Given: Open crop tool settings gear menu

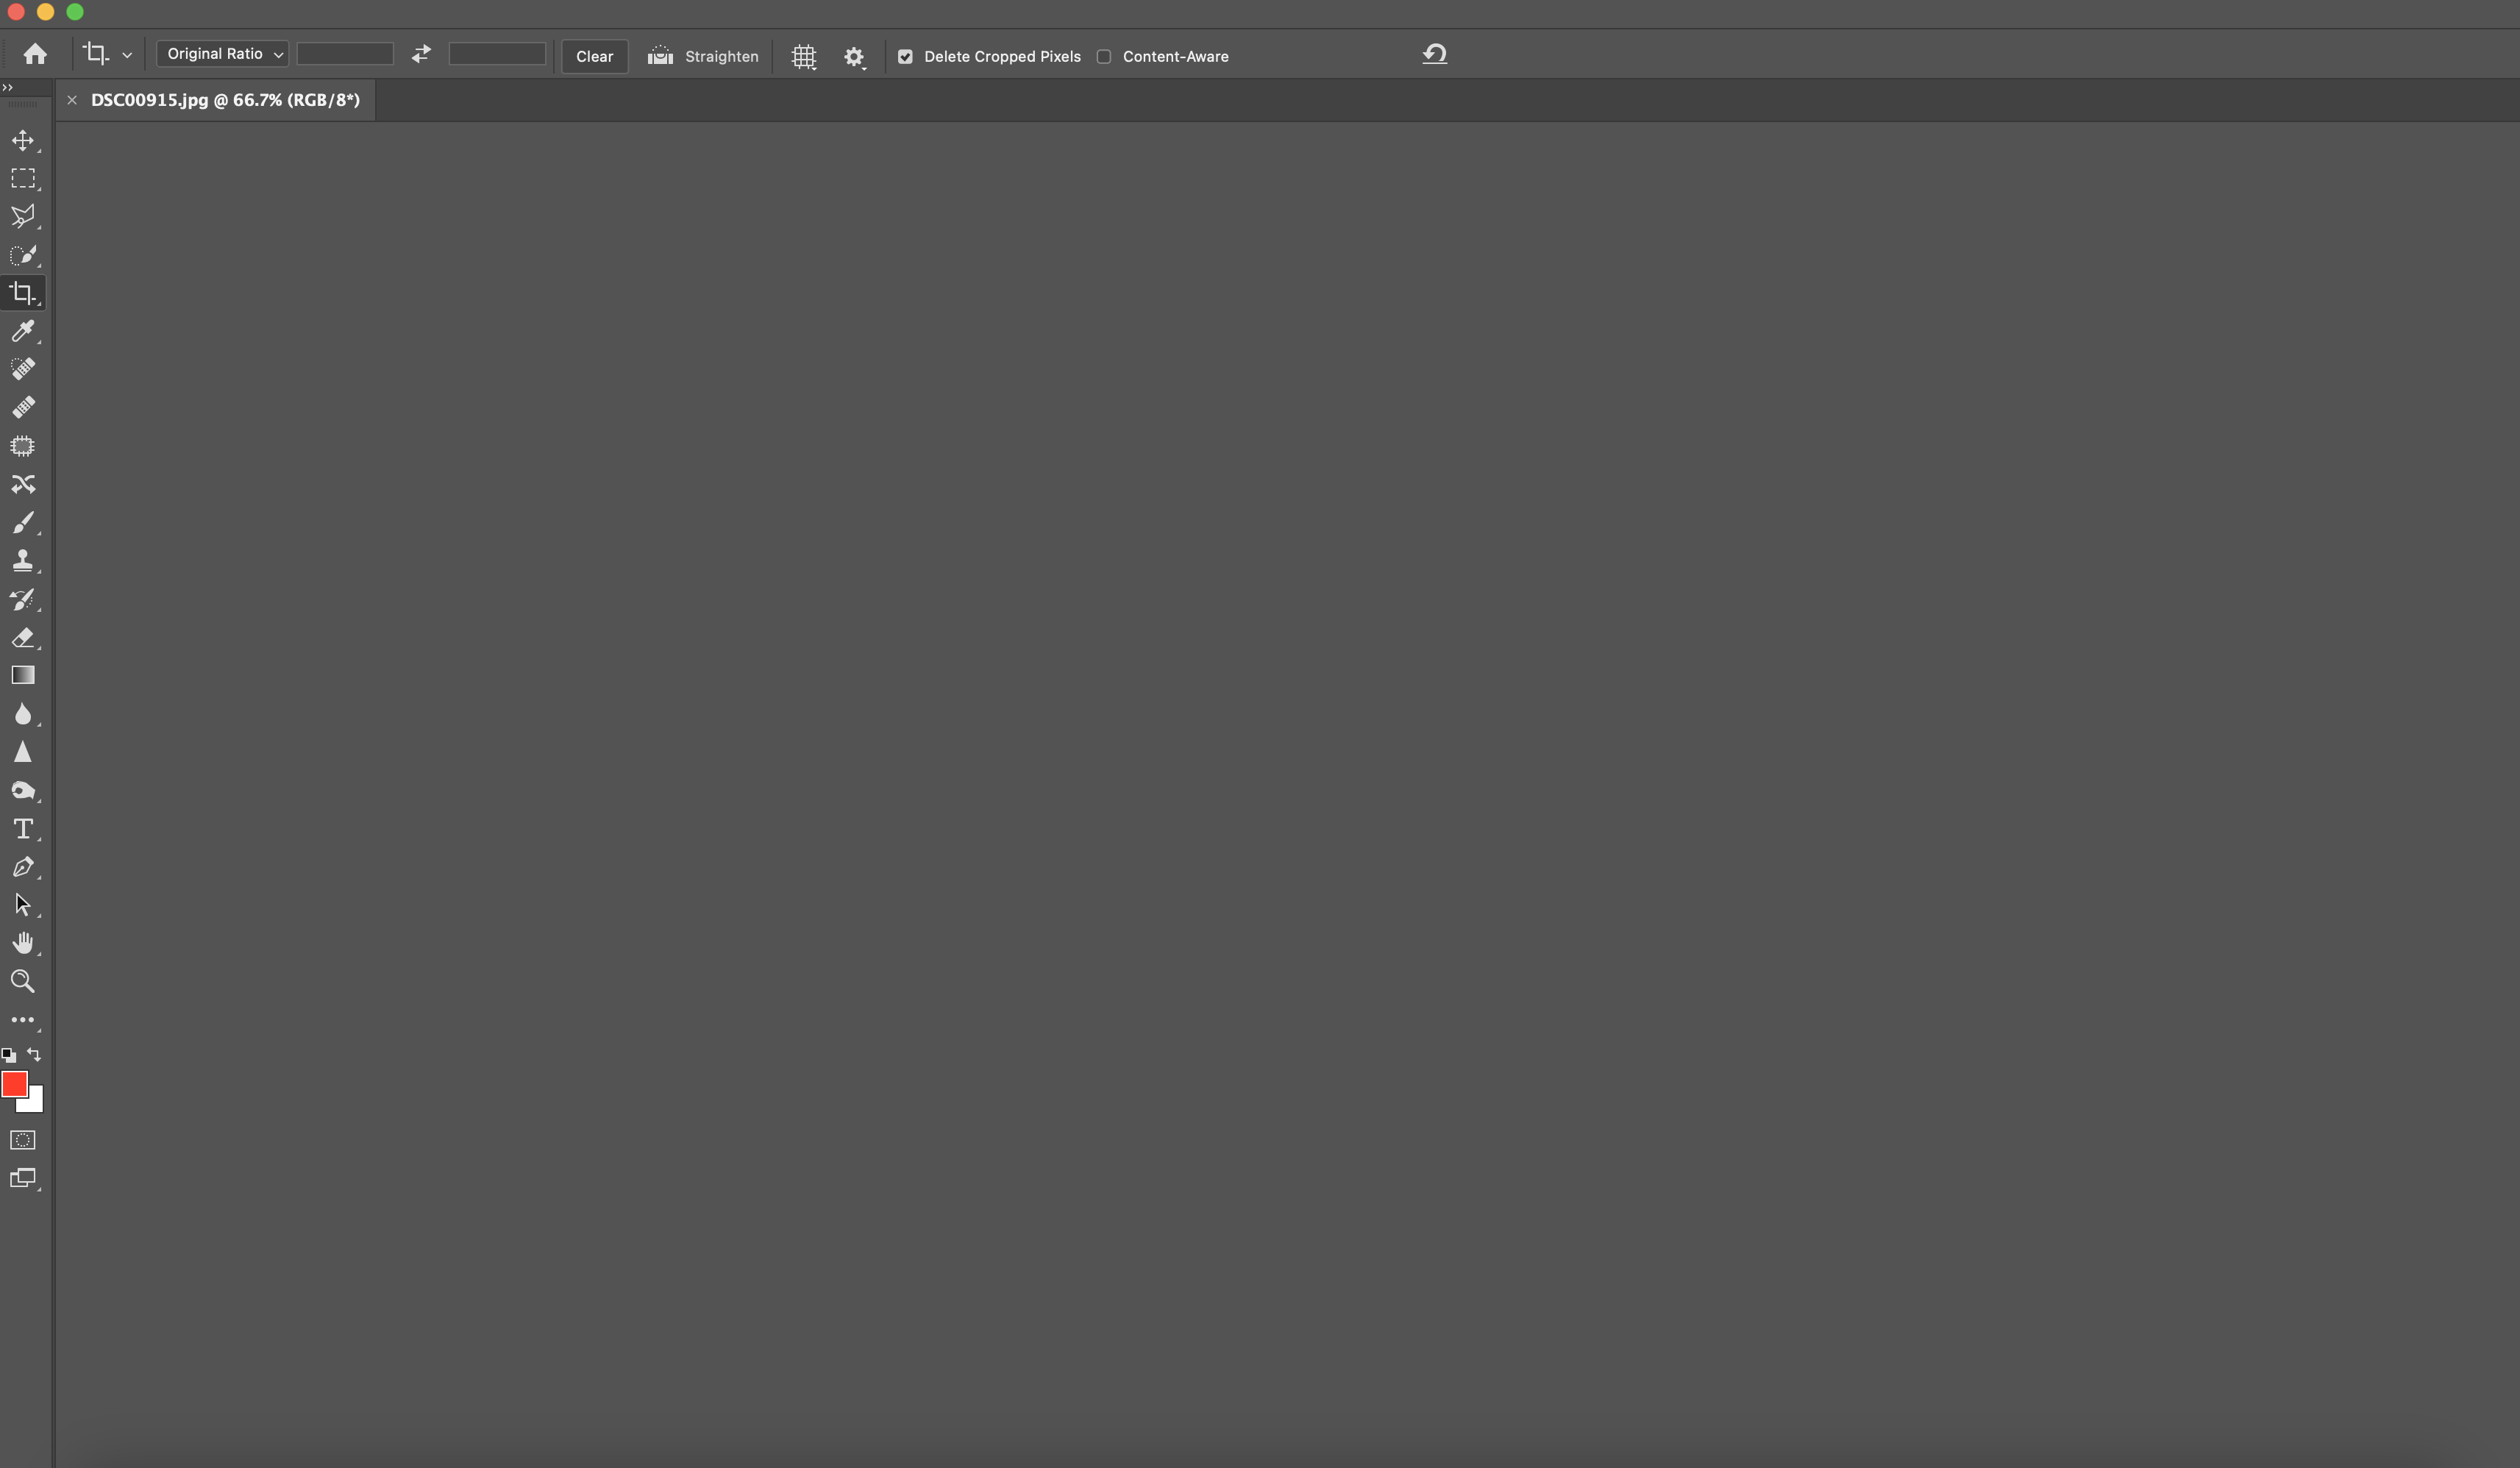Looking at the screenshot, I should 855,54.
